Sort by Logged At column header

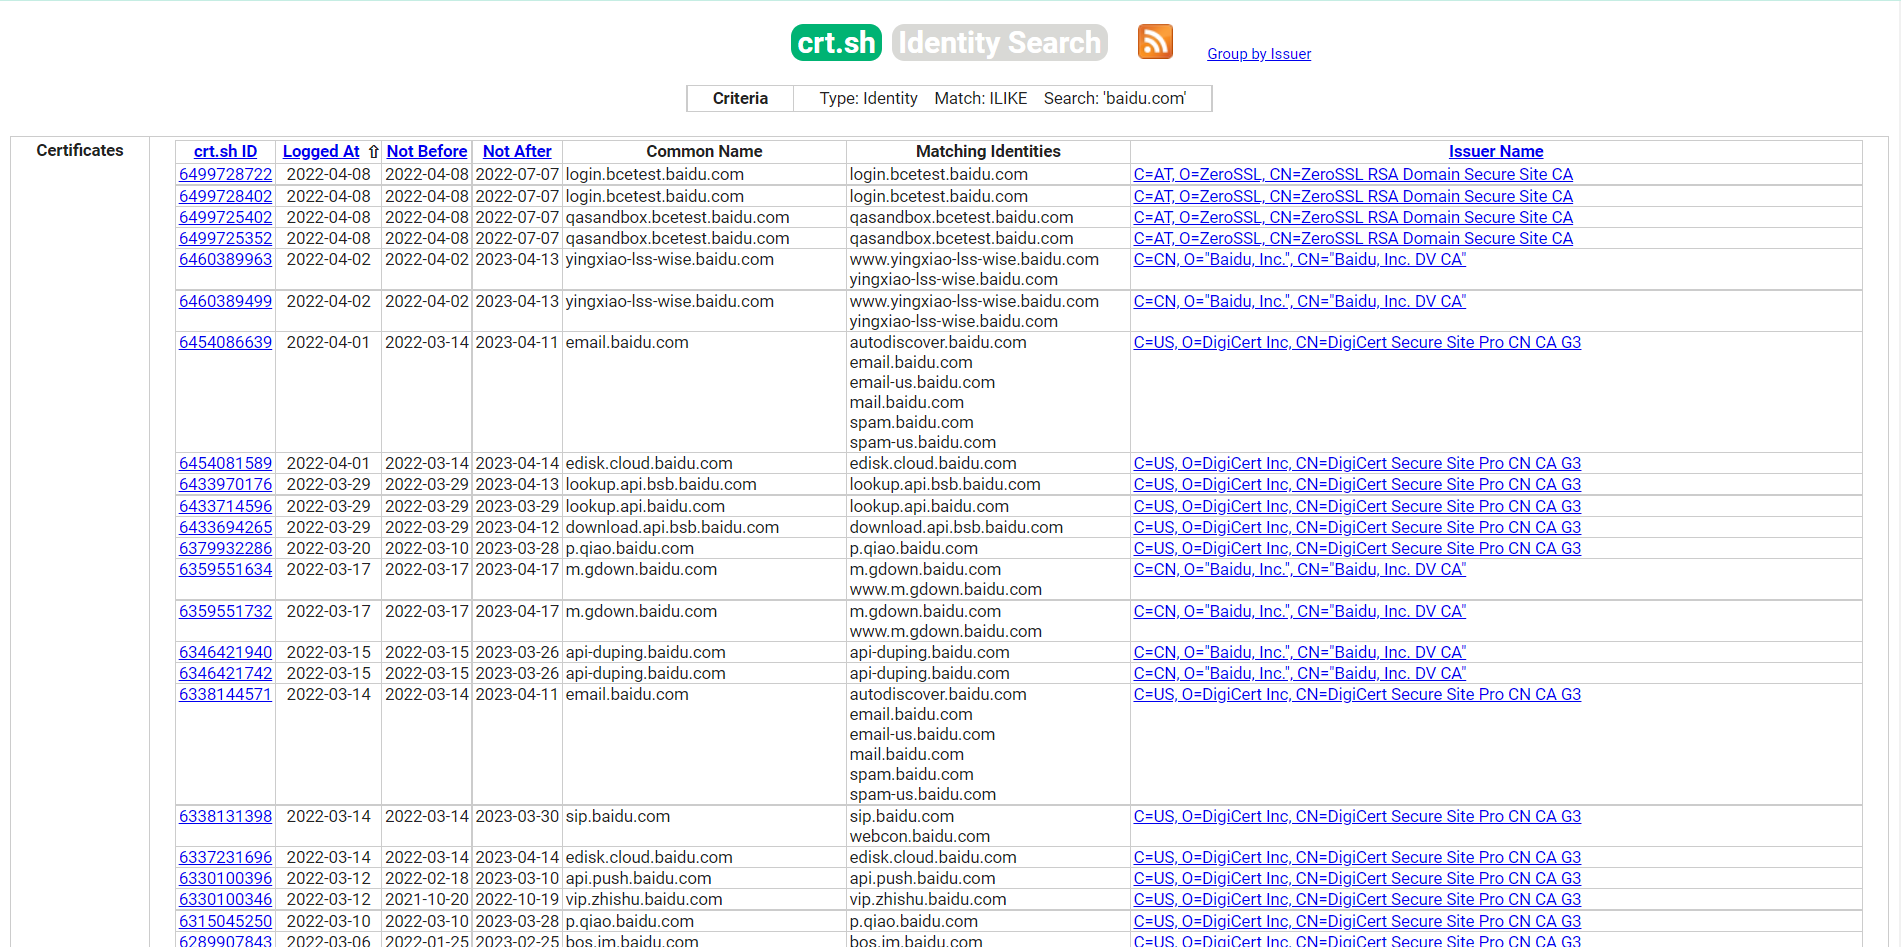tap(321, 151)
